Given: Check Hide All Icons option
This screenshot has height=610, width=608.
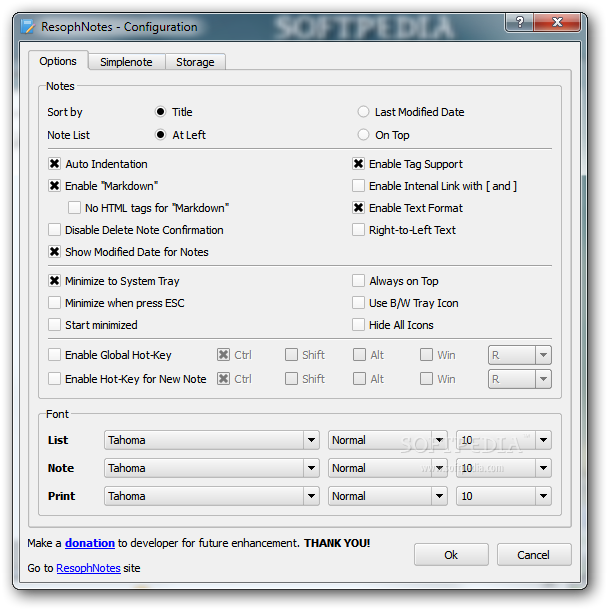Looking at the screenshot, I should [x=358, y=325].
